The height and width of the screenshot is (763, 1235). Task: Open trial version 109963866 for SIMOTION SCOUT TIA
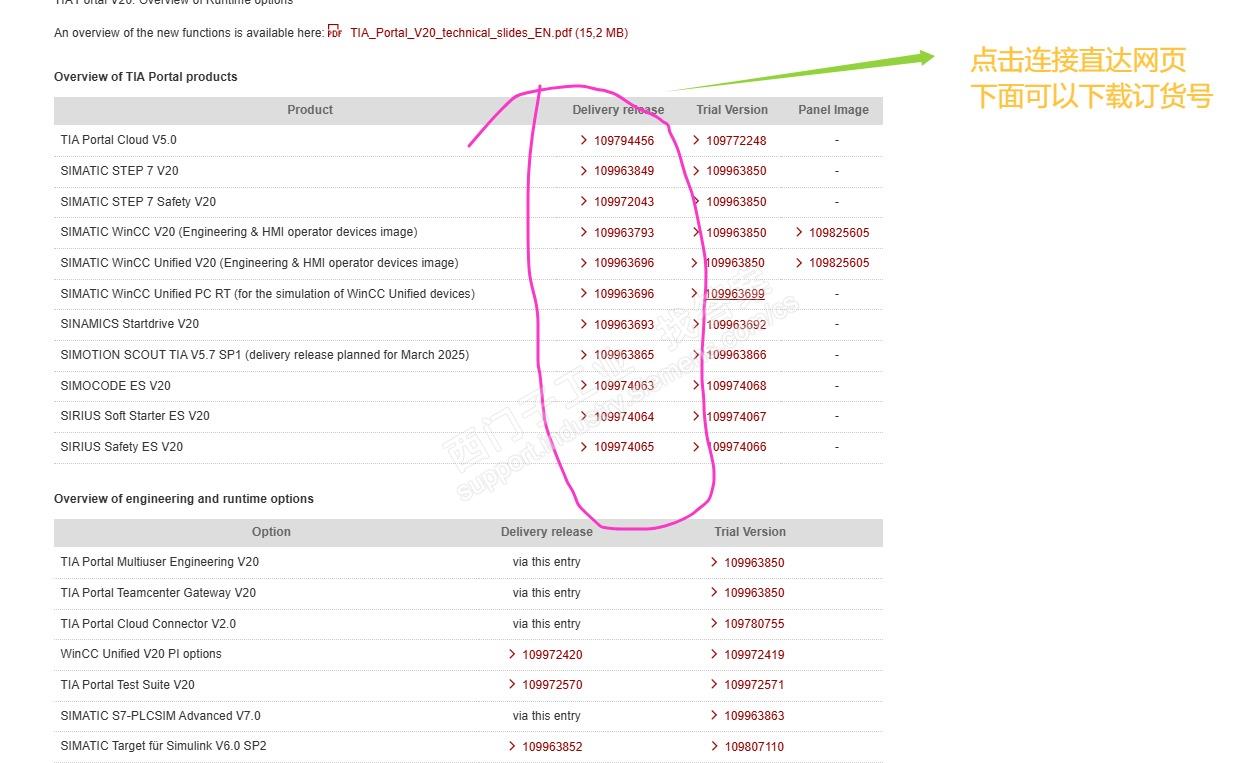pyautogui.click(x=736, y=355)
